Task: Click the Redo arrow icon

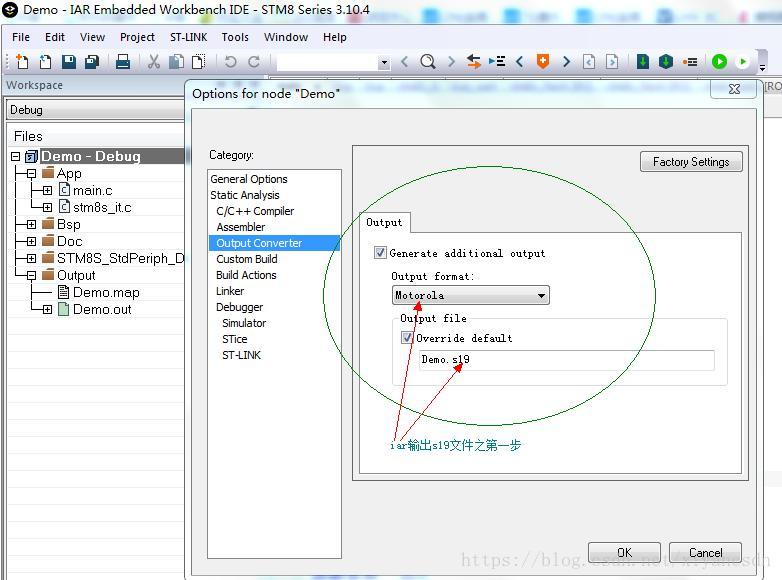Action: (254, 61)
